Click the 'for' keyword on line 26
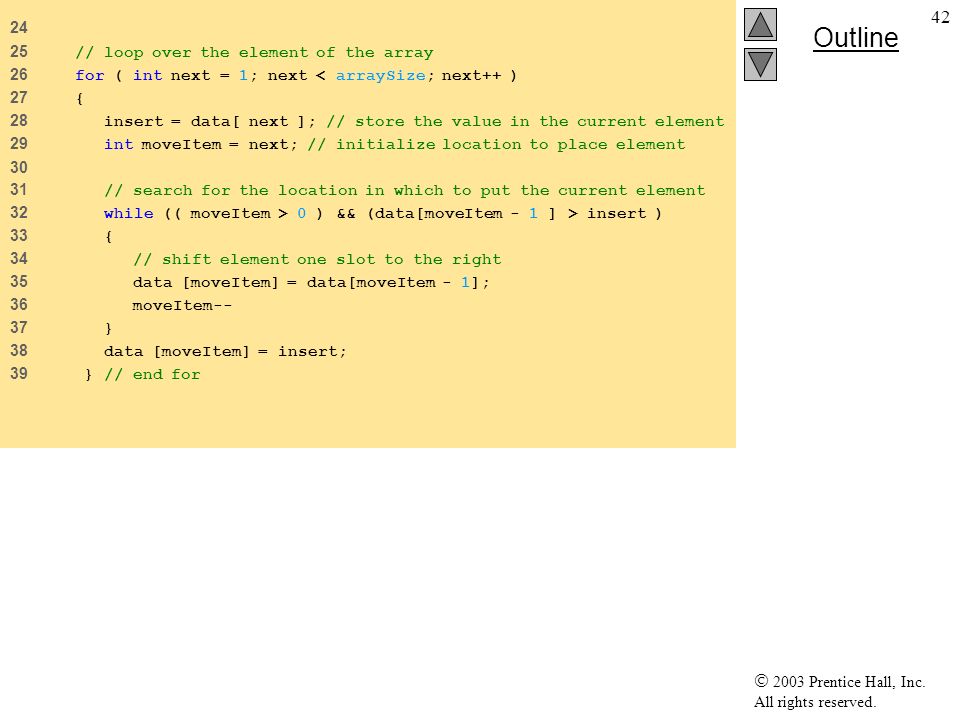Screen dimensions: 960x720 89,75
